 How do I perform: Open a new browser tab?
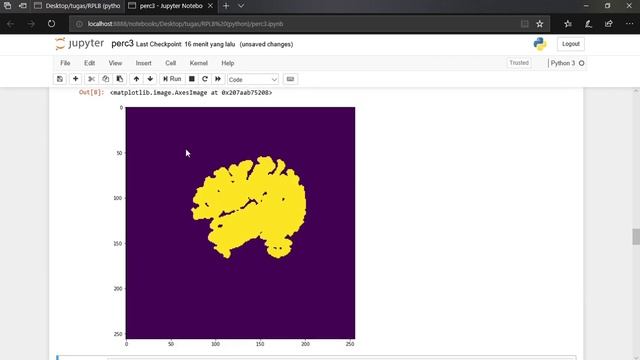226,6
